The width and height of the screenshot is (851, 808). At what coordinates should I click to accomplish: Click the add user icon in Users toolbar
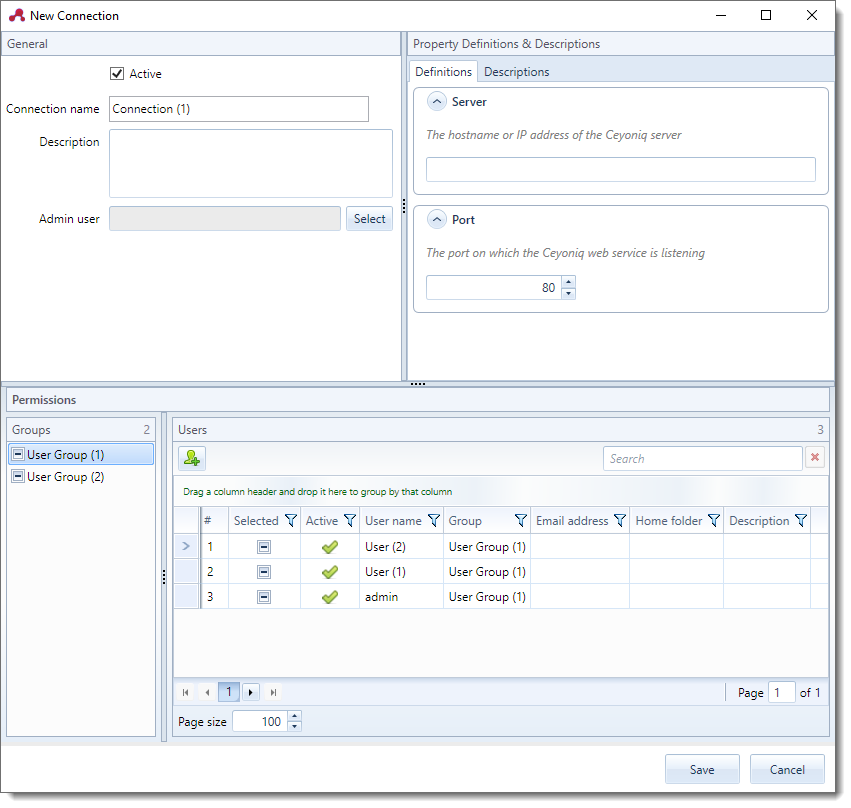[192, 459]
